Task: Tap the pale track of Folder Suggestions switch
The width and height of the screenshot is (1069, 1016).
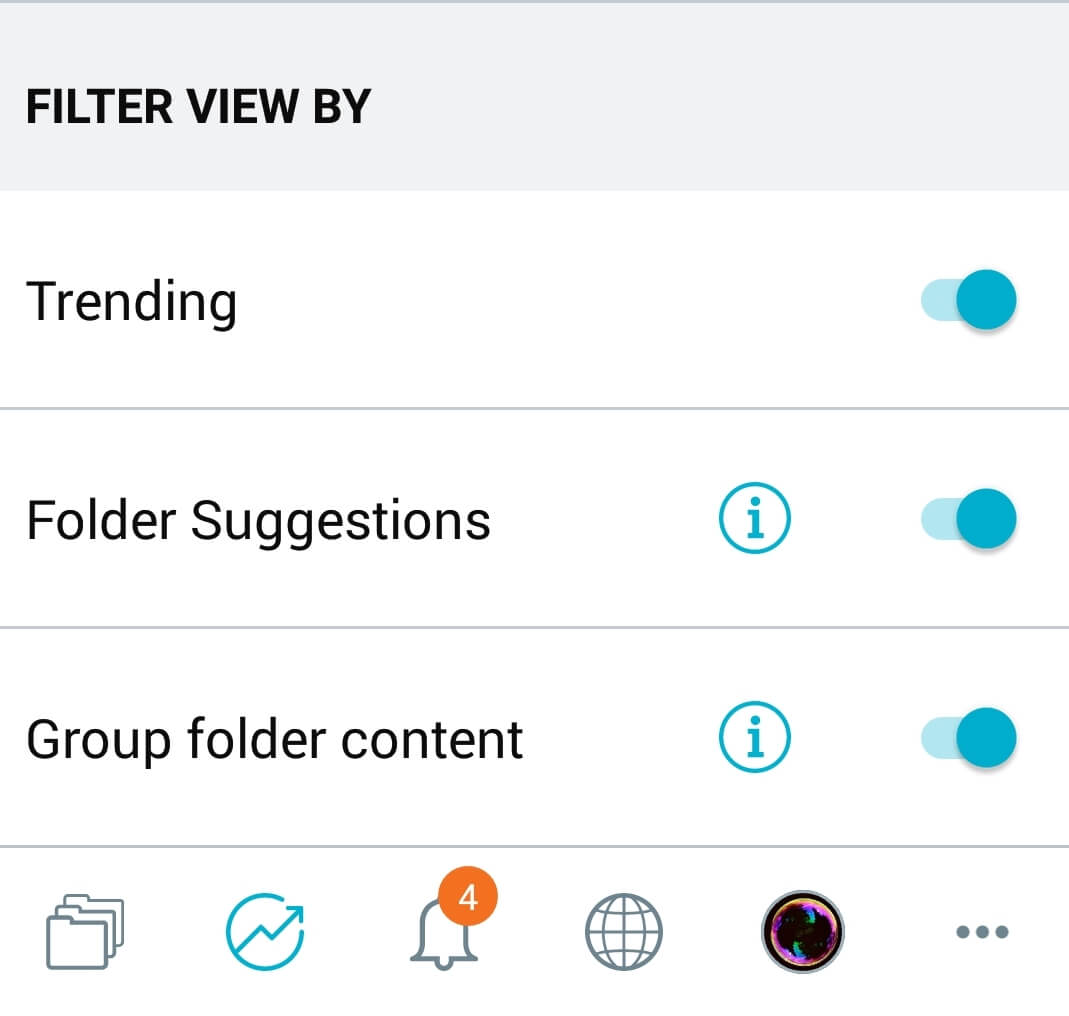Action: [939, 519]
